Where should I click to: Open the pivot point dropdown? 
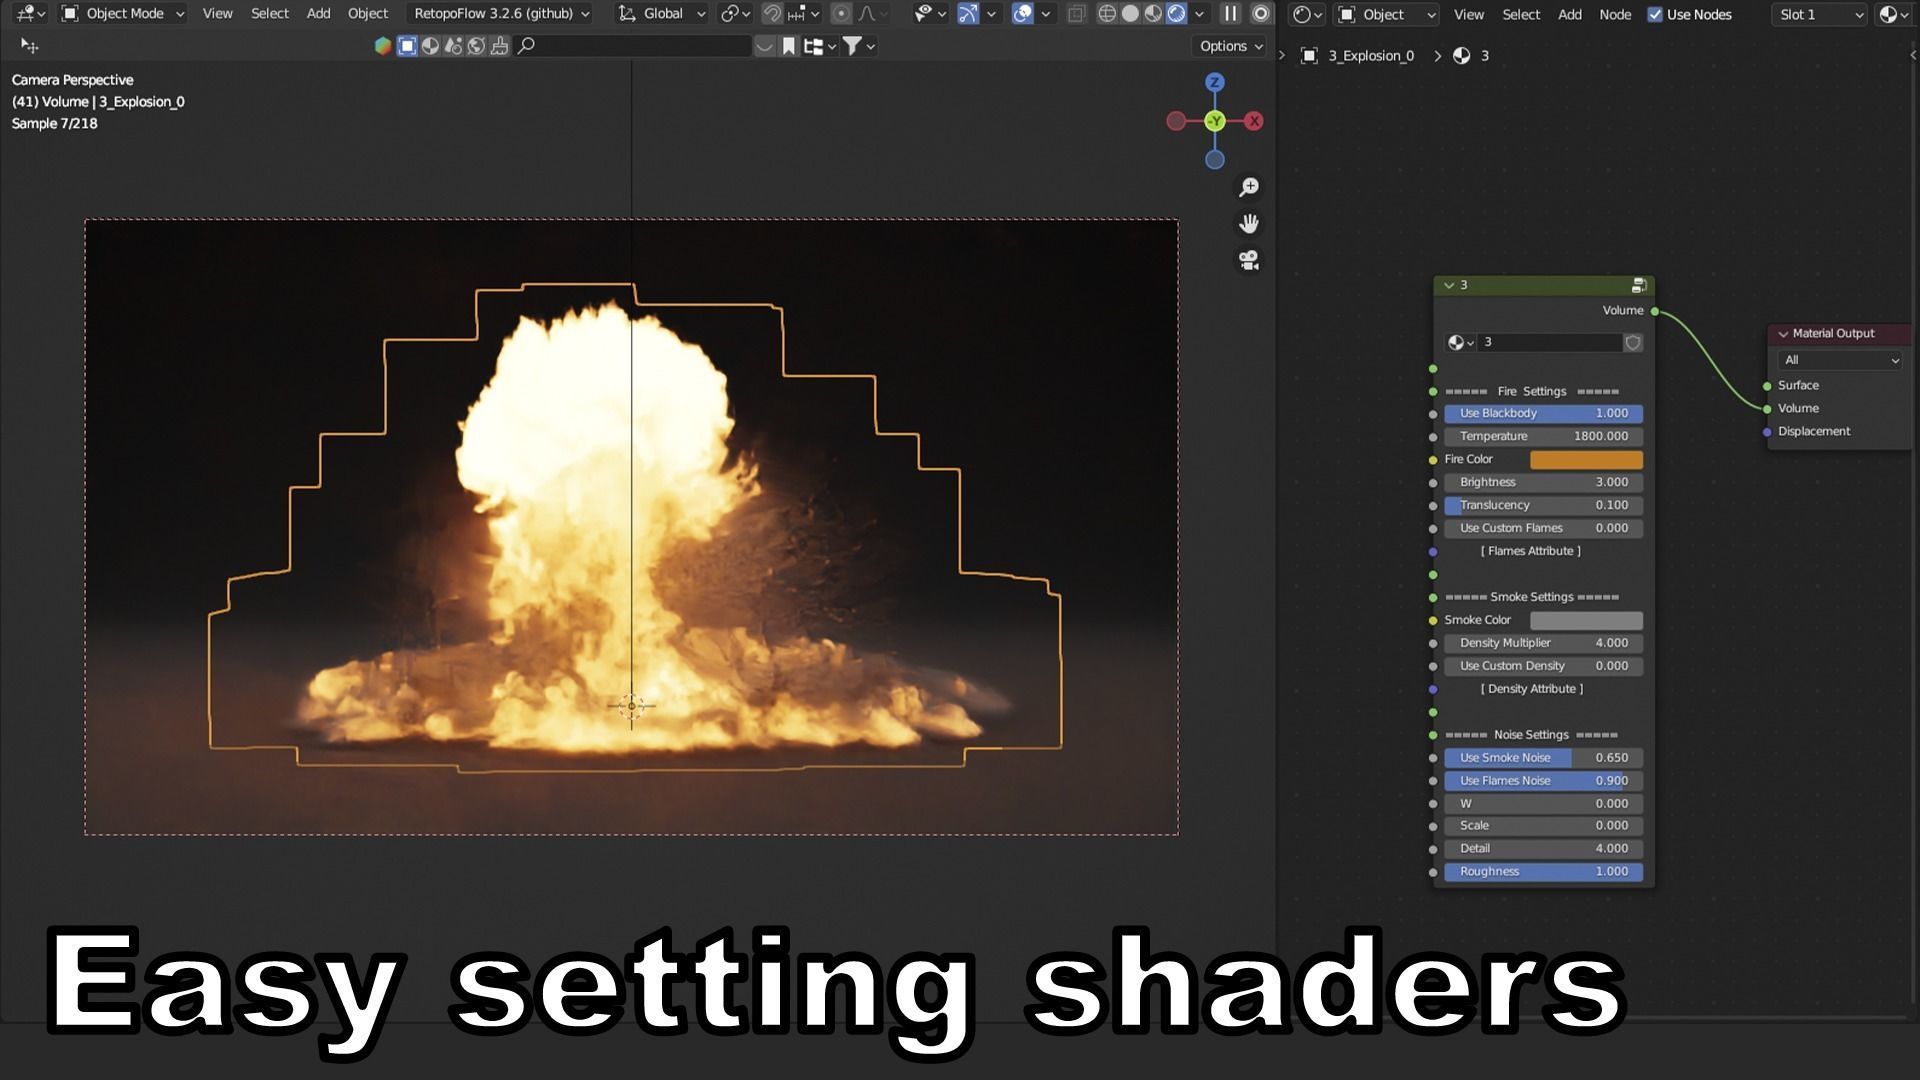pos(735,14)
